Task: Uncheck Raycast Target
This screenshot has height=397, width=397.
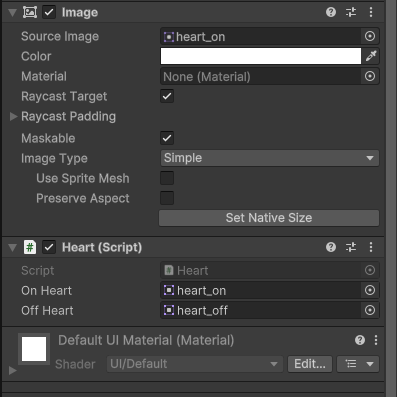Action: [x=167, y=96]
